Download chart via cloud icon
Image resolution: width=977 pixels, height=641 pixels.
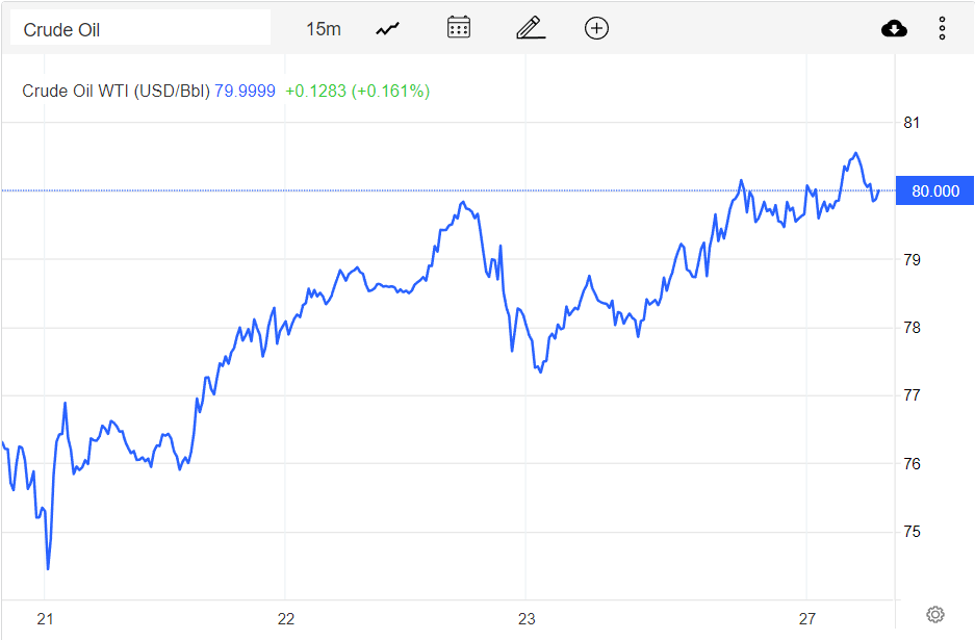coord(894,29)
